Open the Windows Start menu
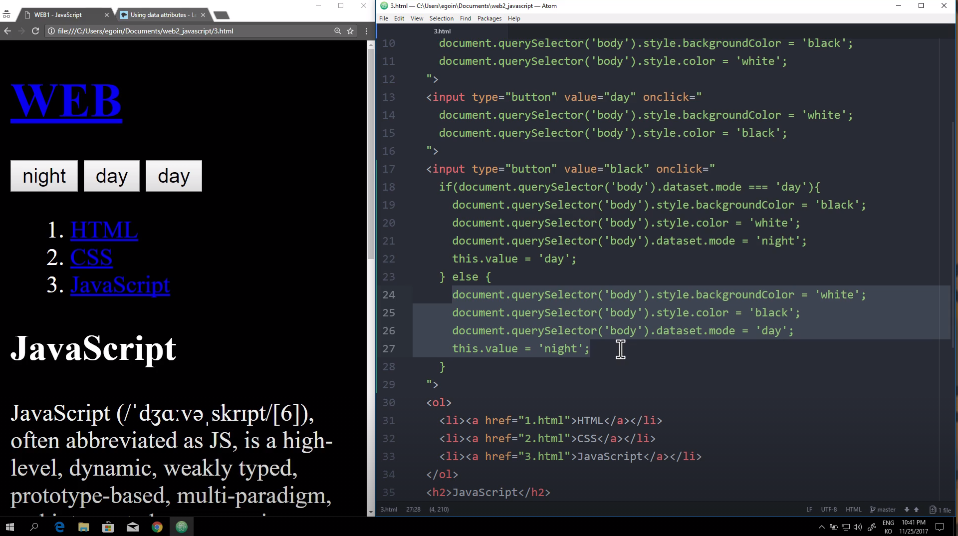958x536 pixels. pyautogui.click(x=9, y=527)
